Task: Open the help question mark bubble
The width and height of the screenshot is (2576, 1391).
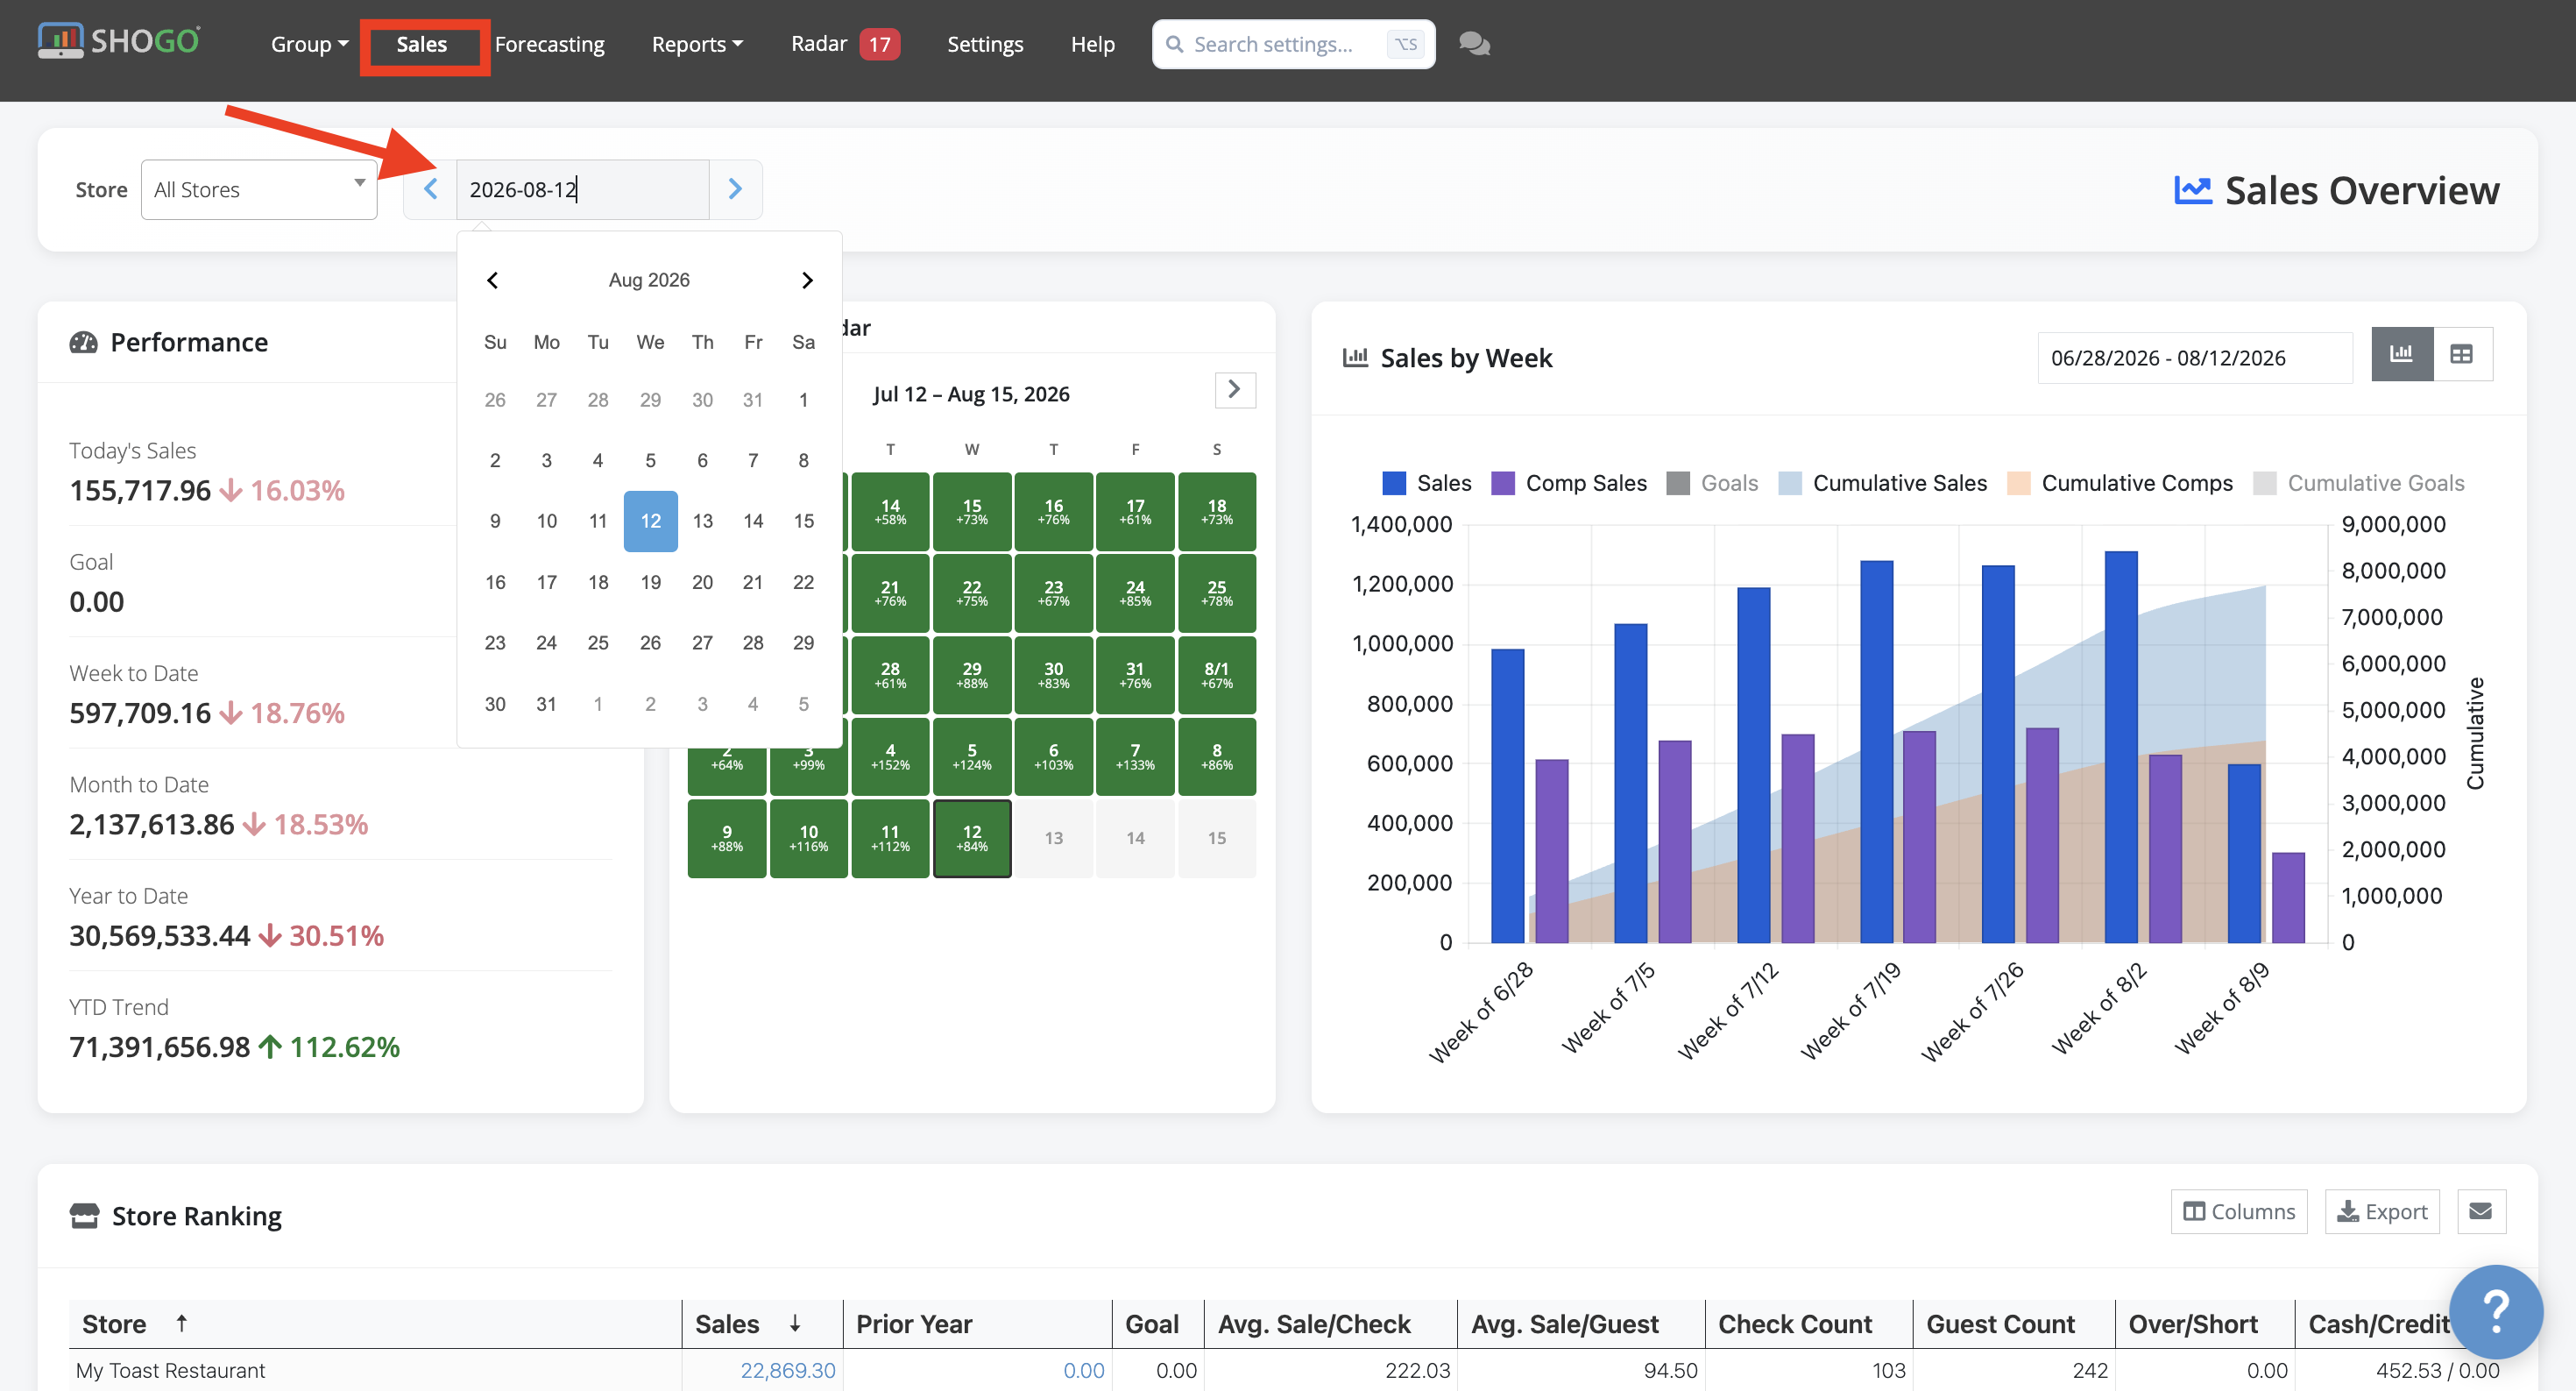Action: pos(2495,1311)
